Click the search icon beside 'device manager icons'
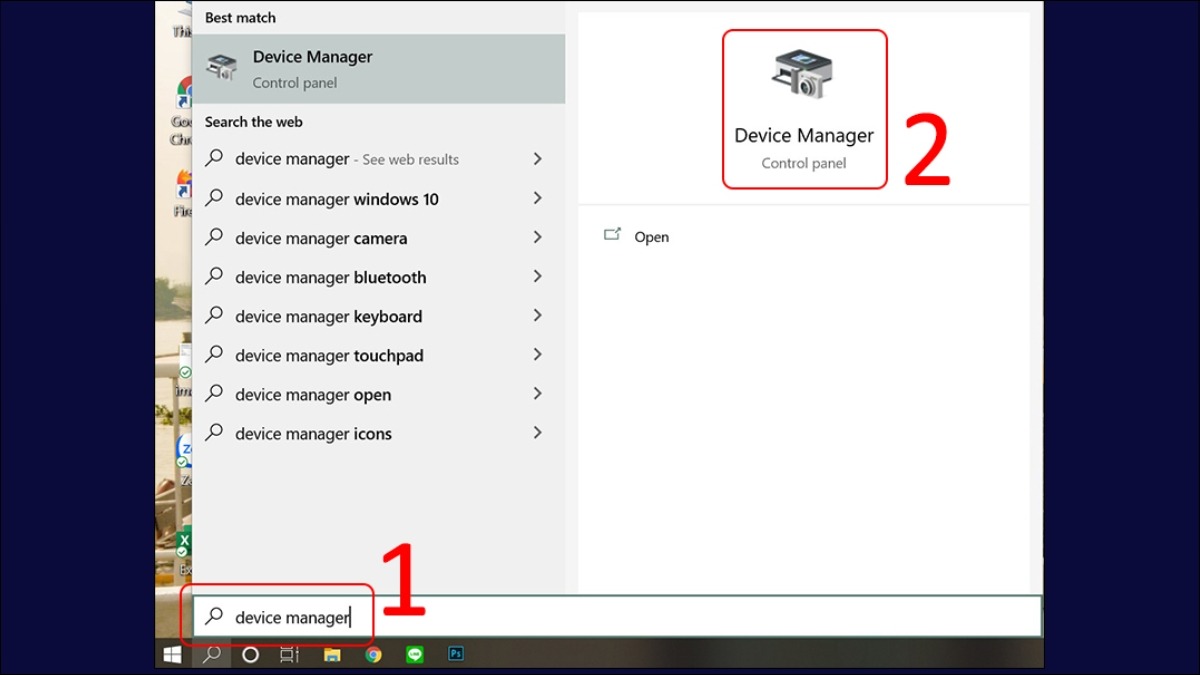The height and width of the screenshot is (675, 1200). (x=214, y=433)
